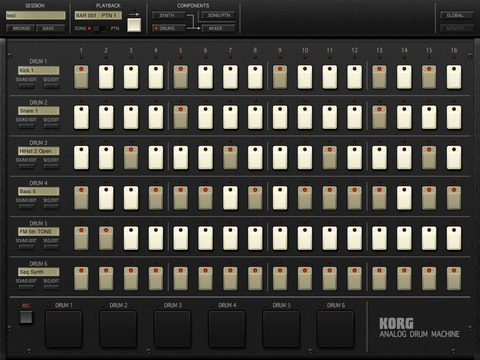The image size is (480, 360).
Task: Switch to the MIXER component
Action: point(218,28)
